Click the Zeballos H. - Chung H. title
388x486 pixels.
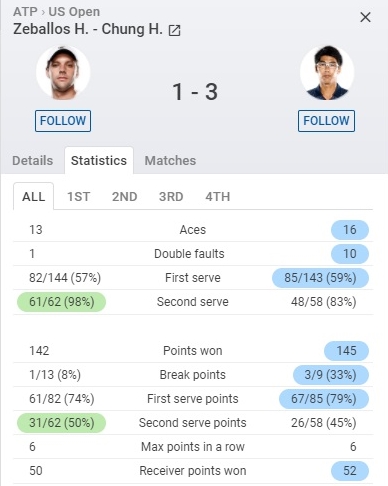coord(88,29)
